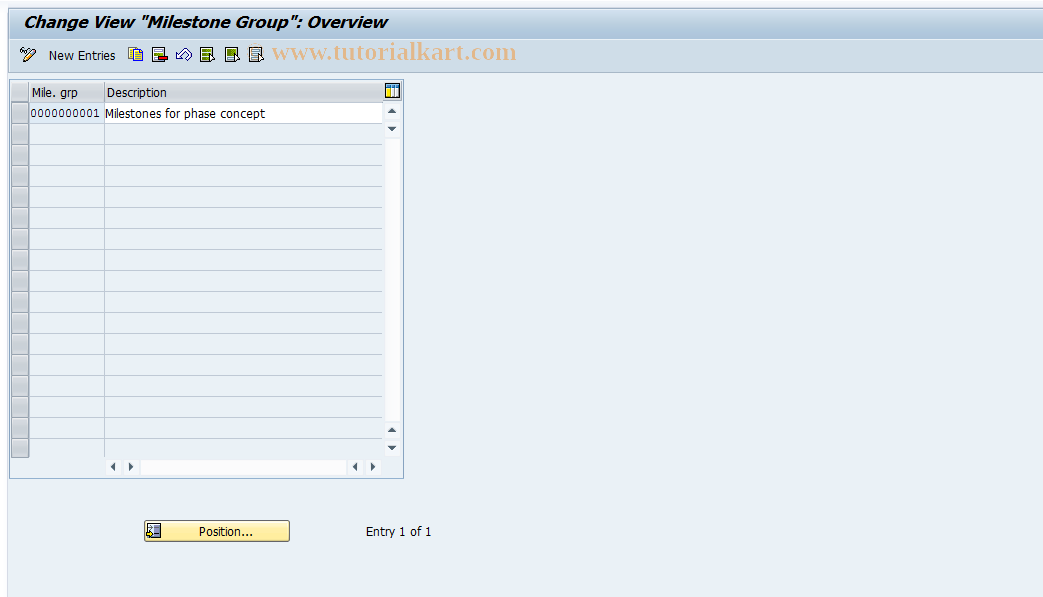
Task: Click the horizontal scrollbar track under the table
Action: click(243, 467)
